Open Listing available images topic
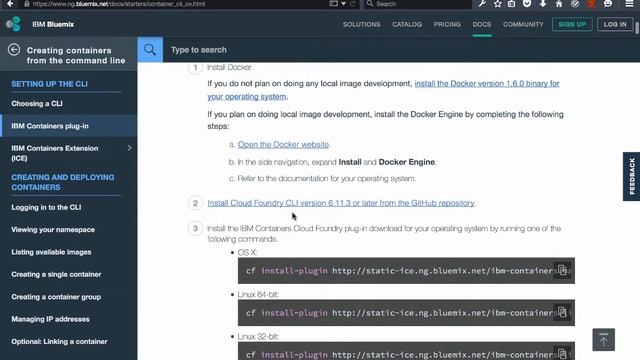The width and height of the screenshot is (640, 360). pyautogui.click(x=51, y=252)
